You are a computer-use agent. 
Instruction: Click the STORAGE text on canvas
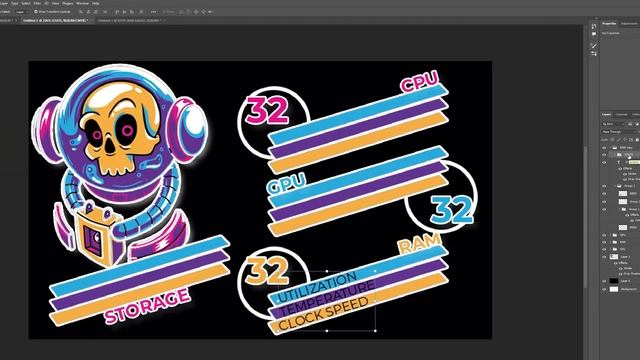[147, 306]
